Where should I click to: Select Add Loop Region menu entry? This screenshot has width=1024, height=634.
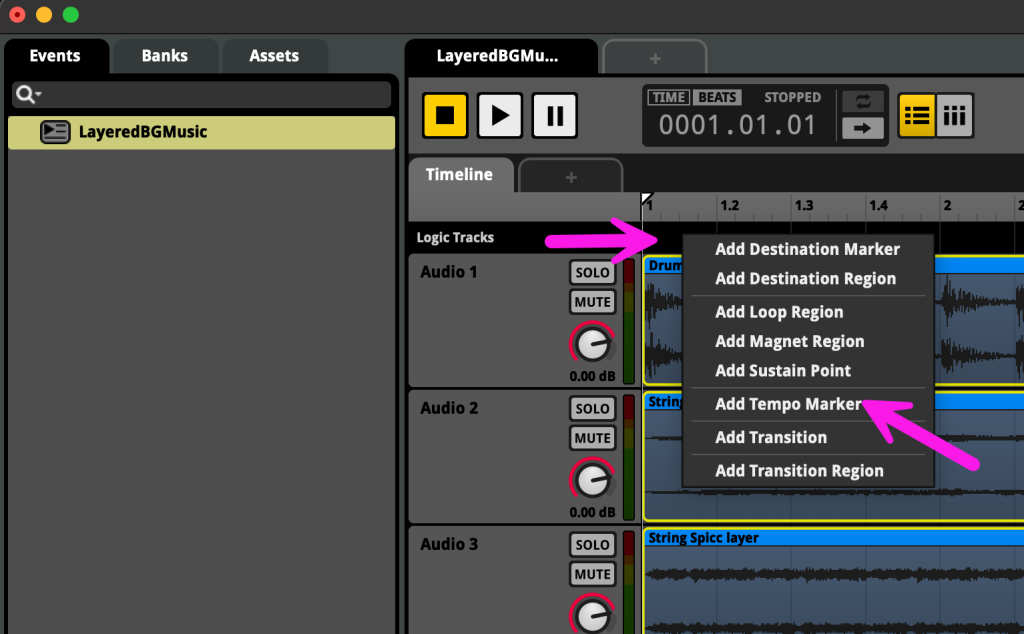point(779,312)
